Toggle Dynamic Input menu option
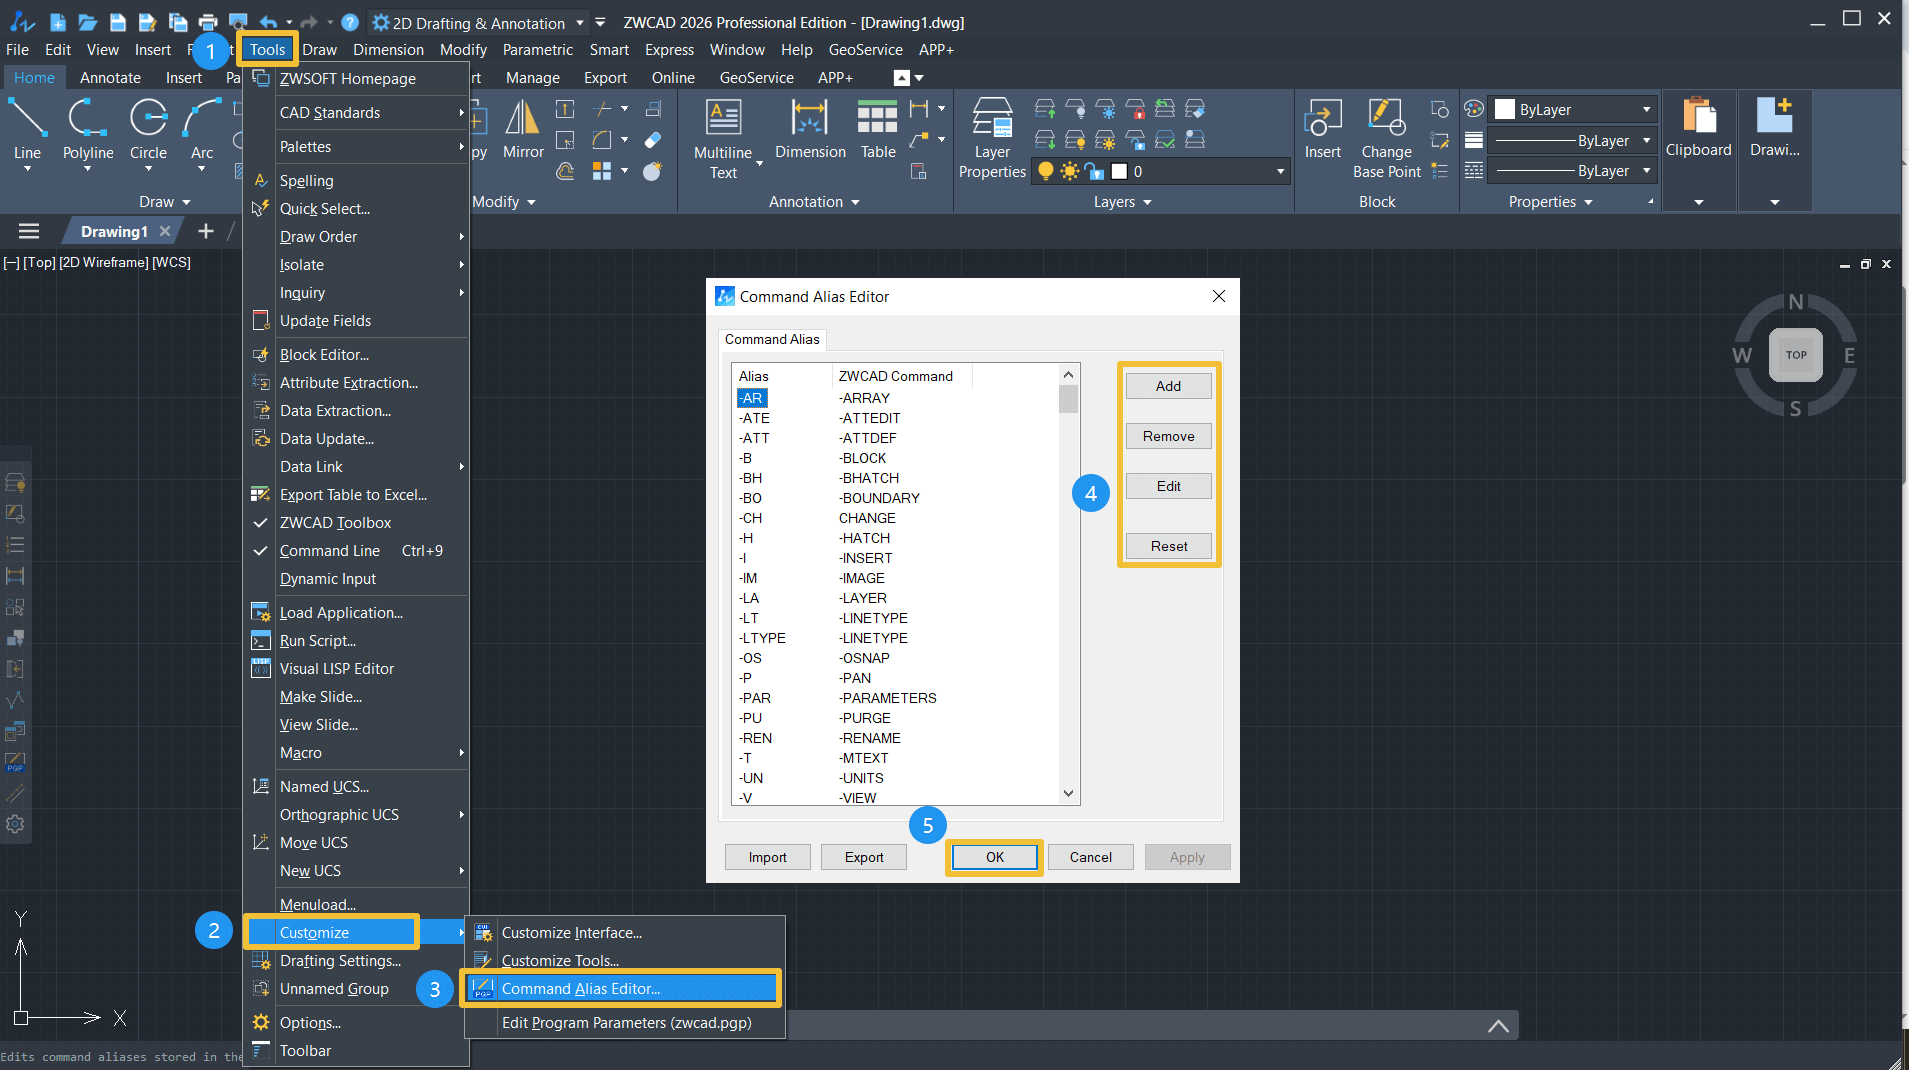Screen dimensions: 1909x1070 328,579
